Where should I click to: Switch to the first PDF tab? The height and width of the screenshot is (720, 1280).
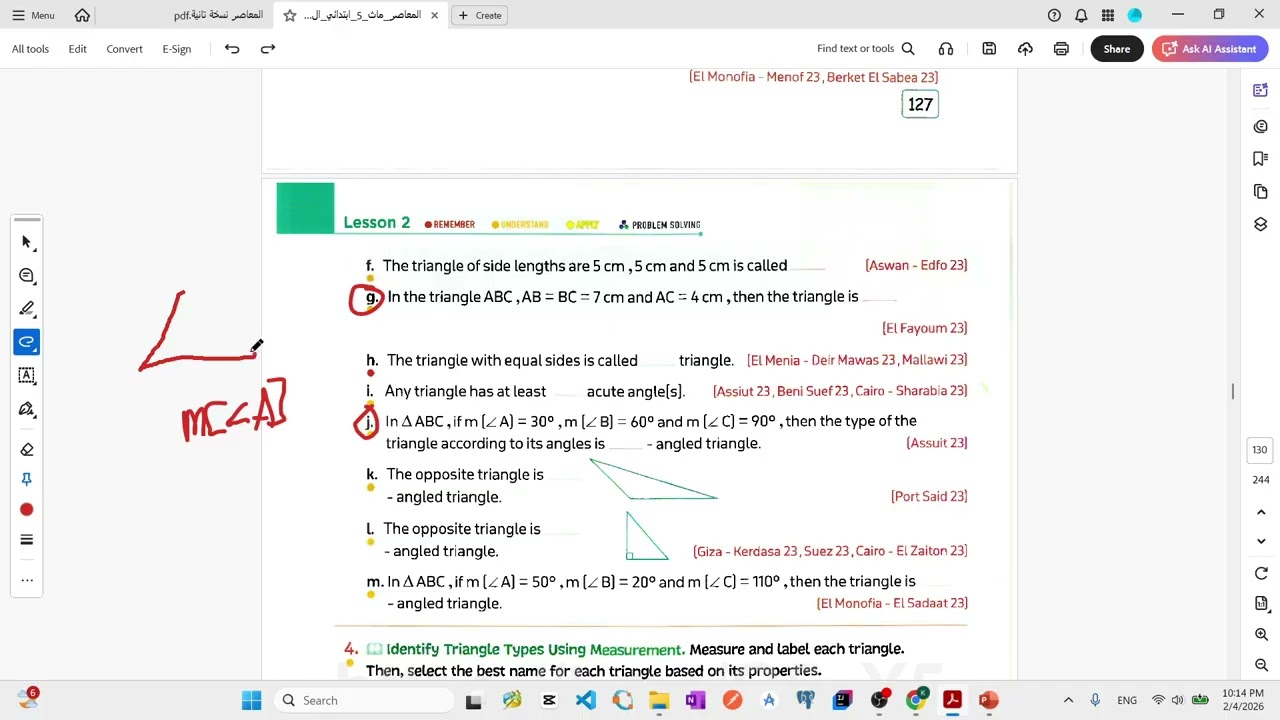coord(216,15)
